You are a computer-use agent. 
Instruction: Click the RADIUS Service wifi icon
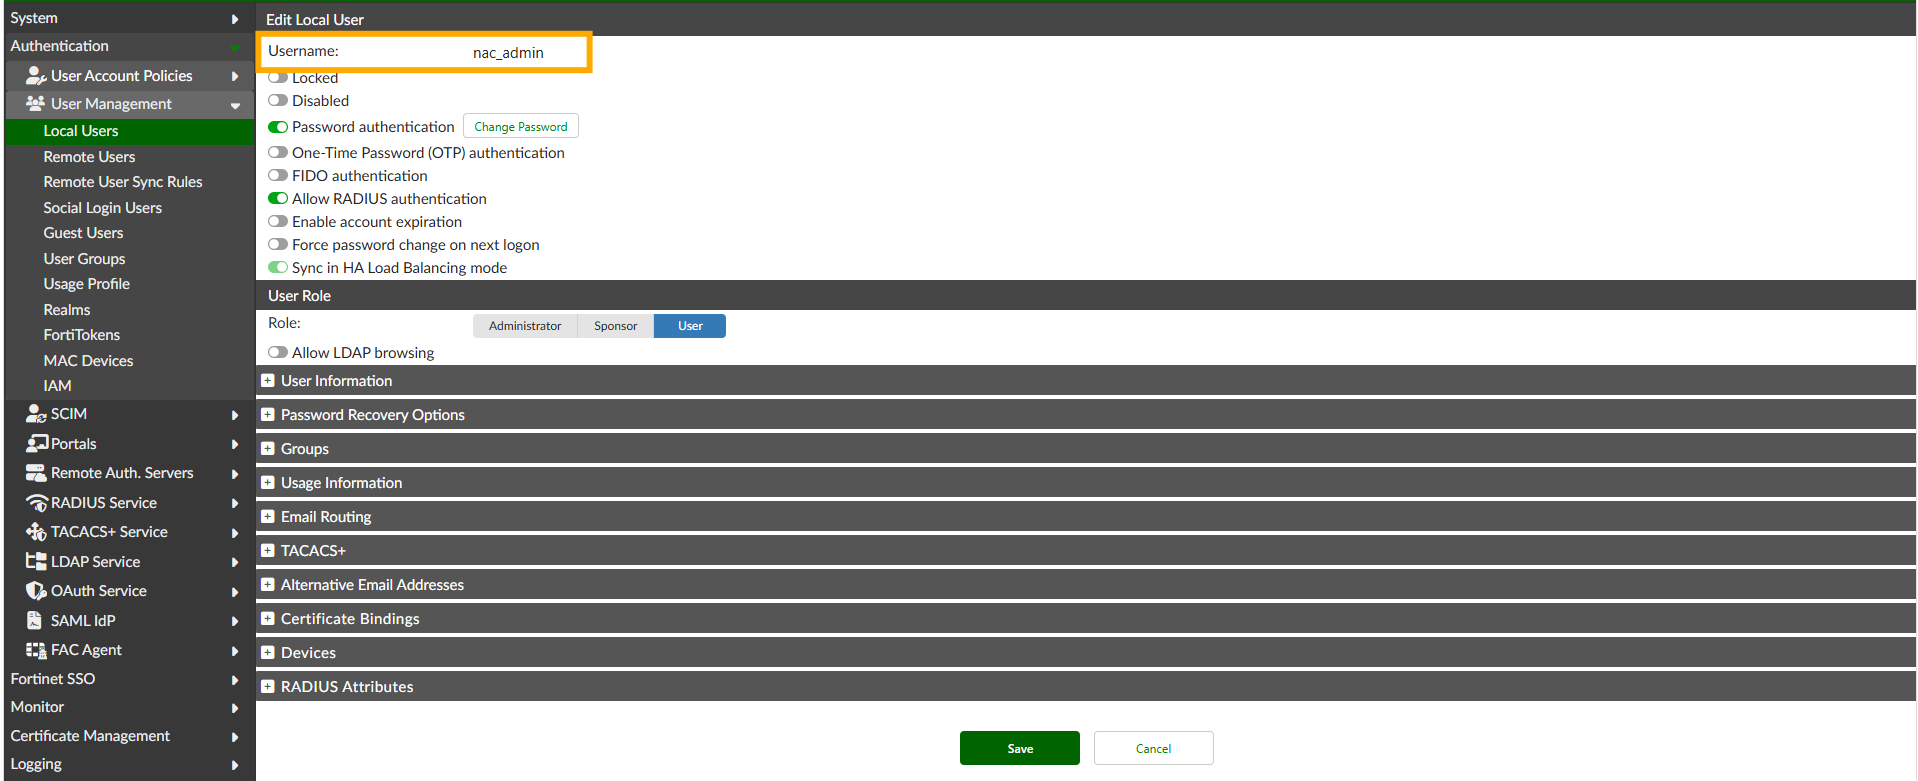click(x=37, y=503)
